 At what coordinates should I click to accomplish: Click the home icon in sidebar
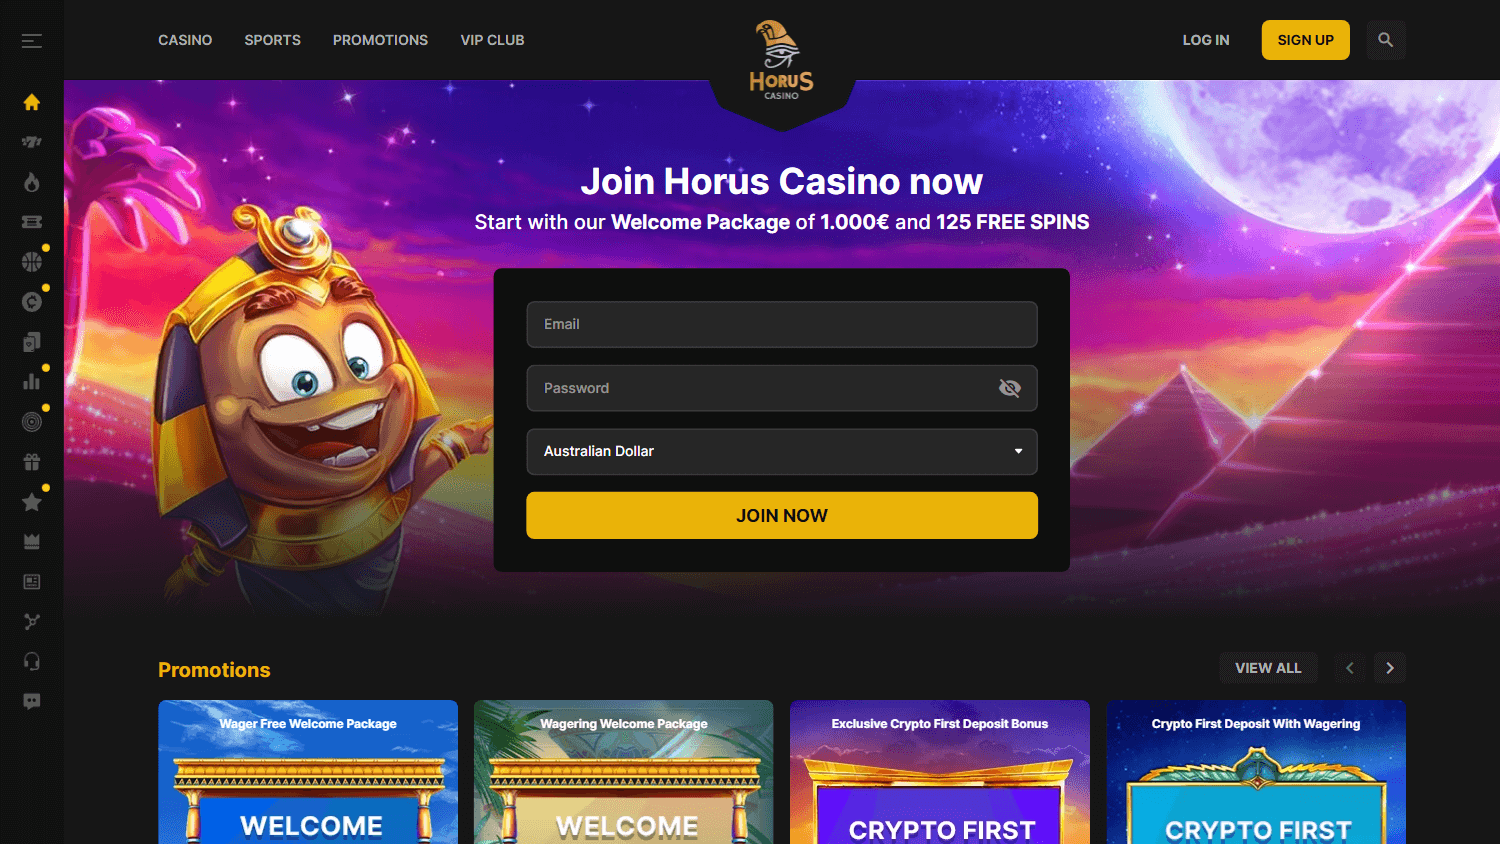tap(32, 102)
